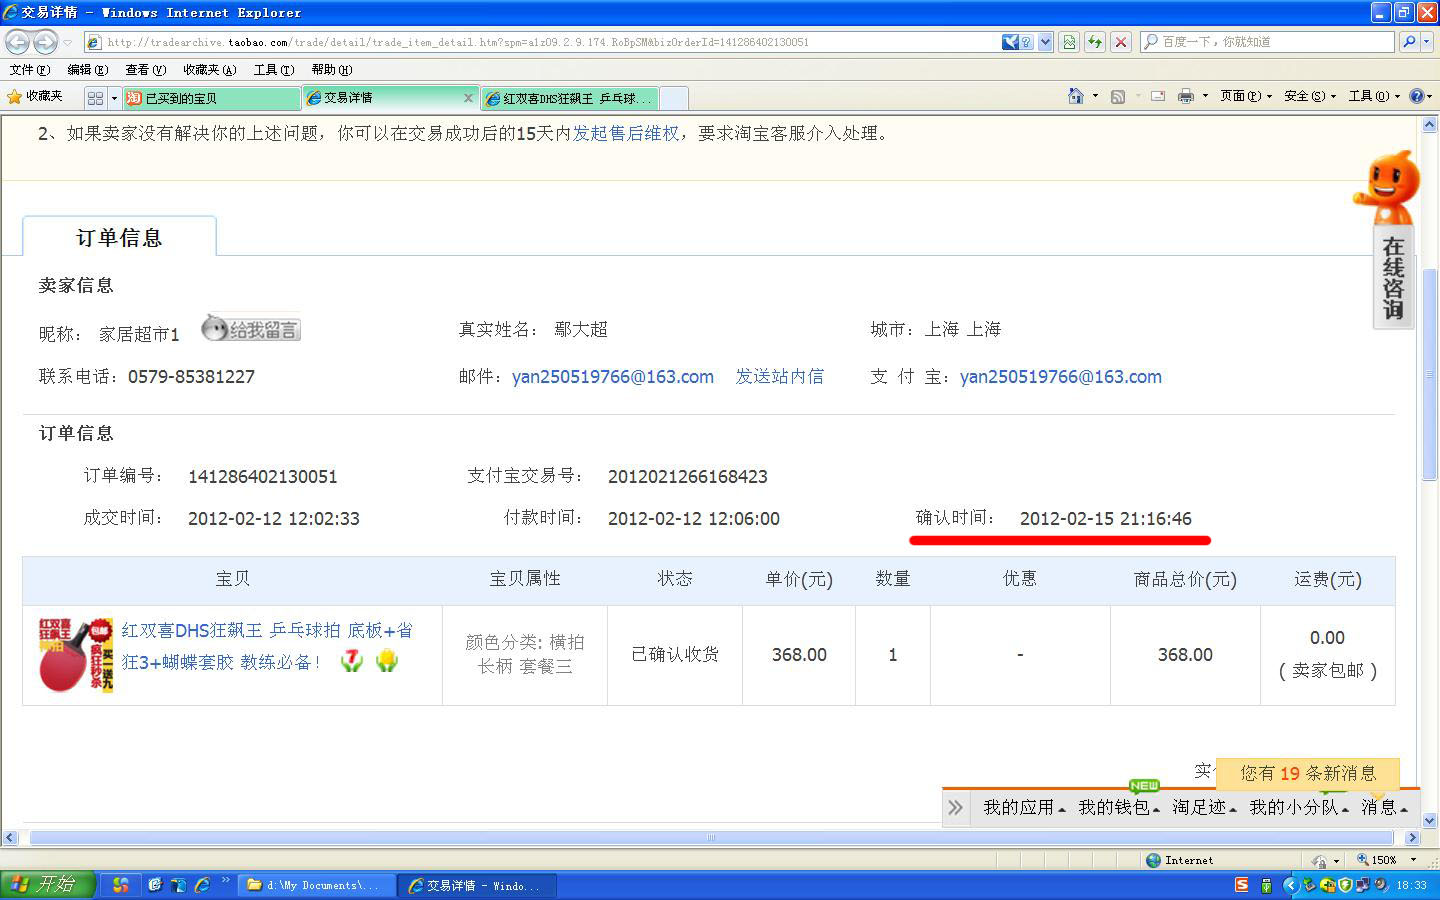
Task: Click the Windows 开始 Start button
Action: click(47, 885)
